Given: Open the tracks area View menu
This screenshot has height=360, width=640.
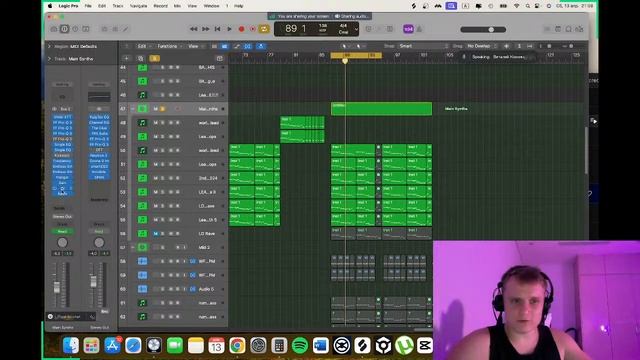Looking at the screenshot, I should pyautogui.click(x=195, y=46).
